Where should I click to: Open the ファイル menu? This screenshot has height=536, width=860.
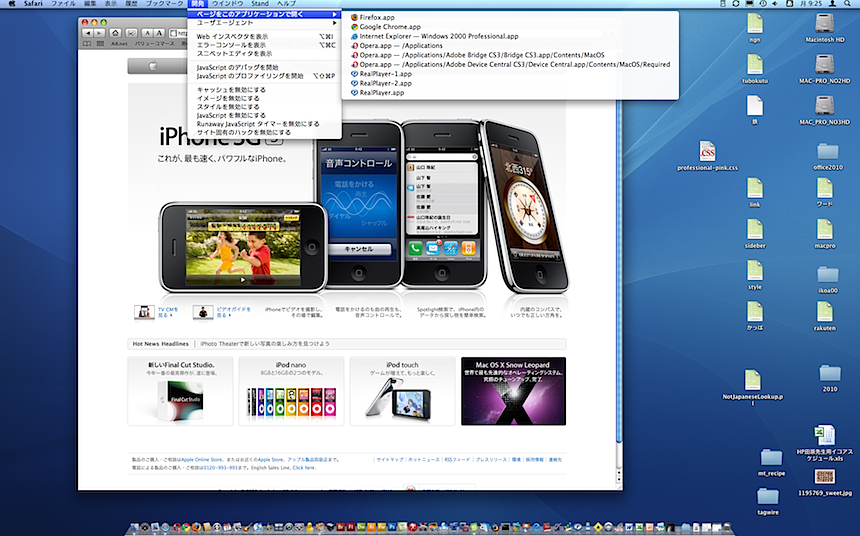pyautogui.click(x=63, y=3)
